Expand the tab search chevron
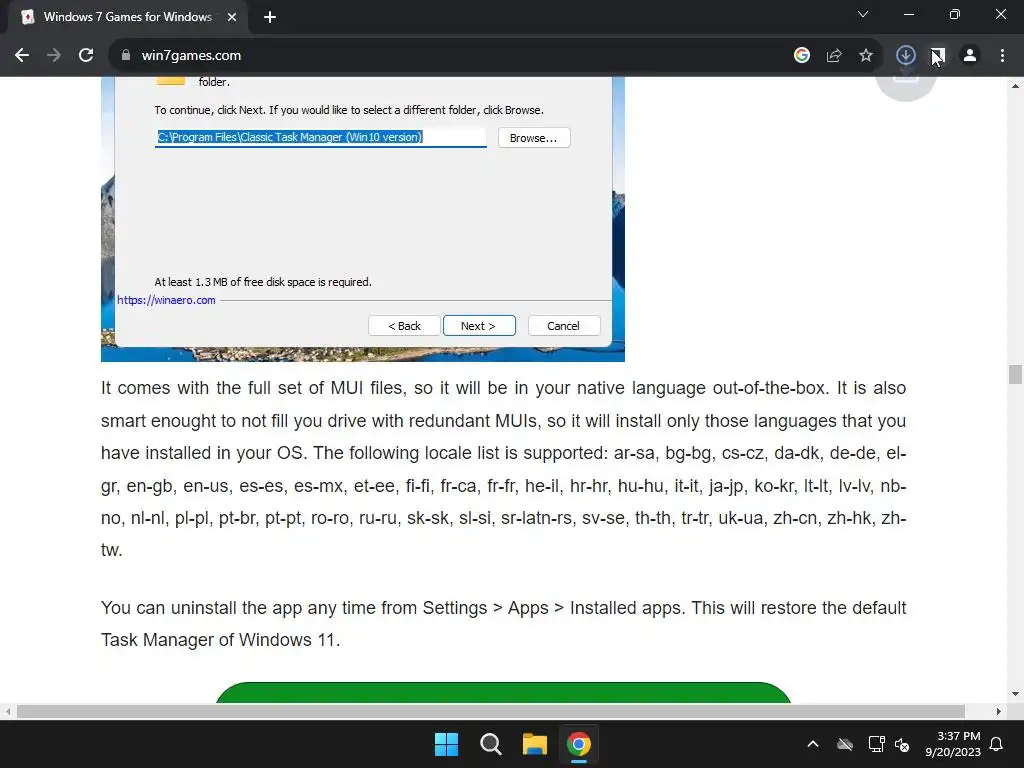Viewport: 1024px width, 768px height. 863,14
